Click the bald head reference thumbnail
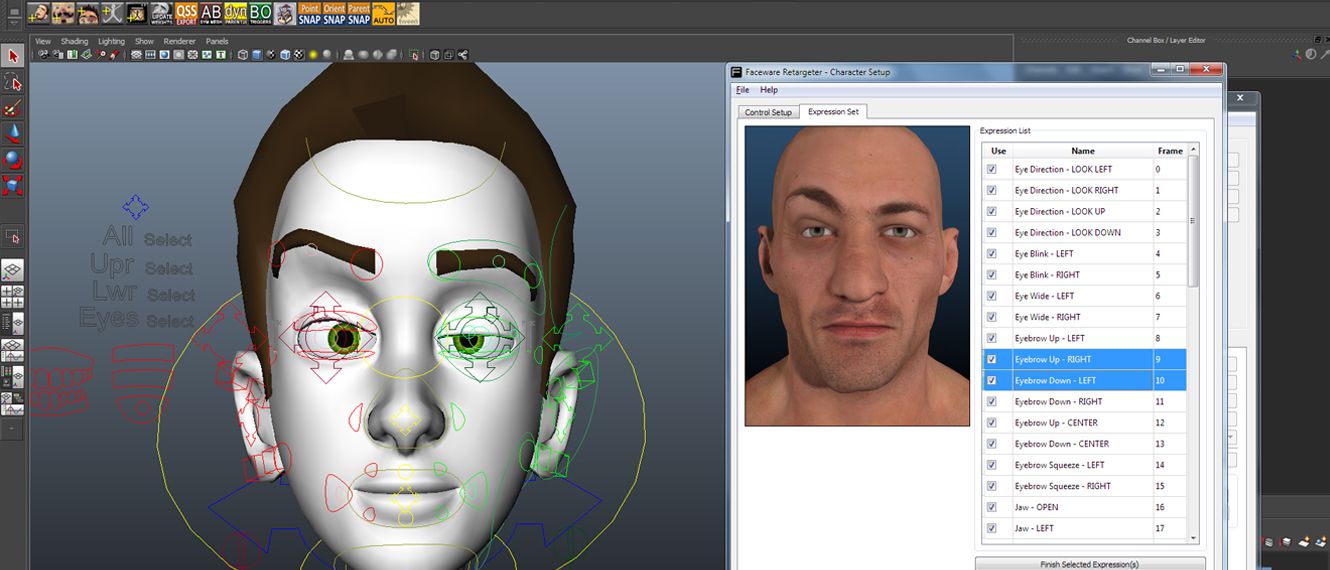 click(x=857, y=275)
